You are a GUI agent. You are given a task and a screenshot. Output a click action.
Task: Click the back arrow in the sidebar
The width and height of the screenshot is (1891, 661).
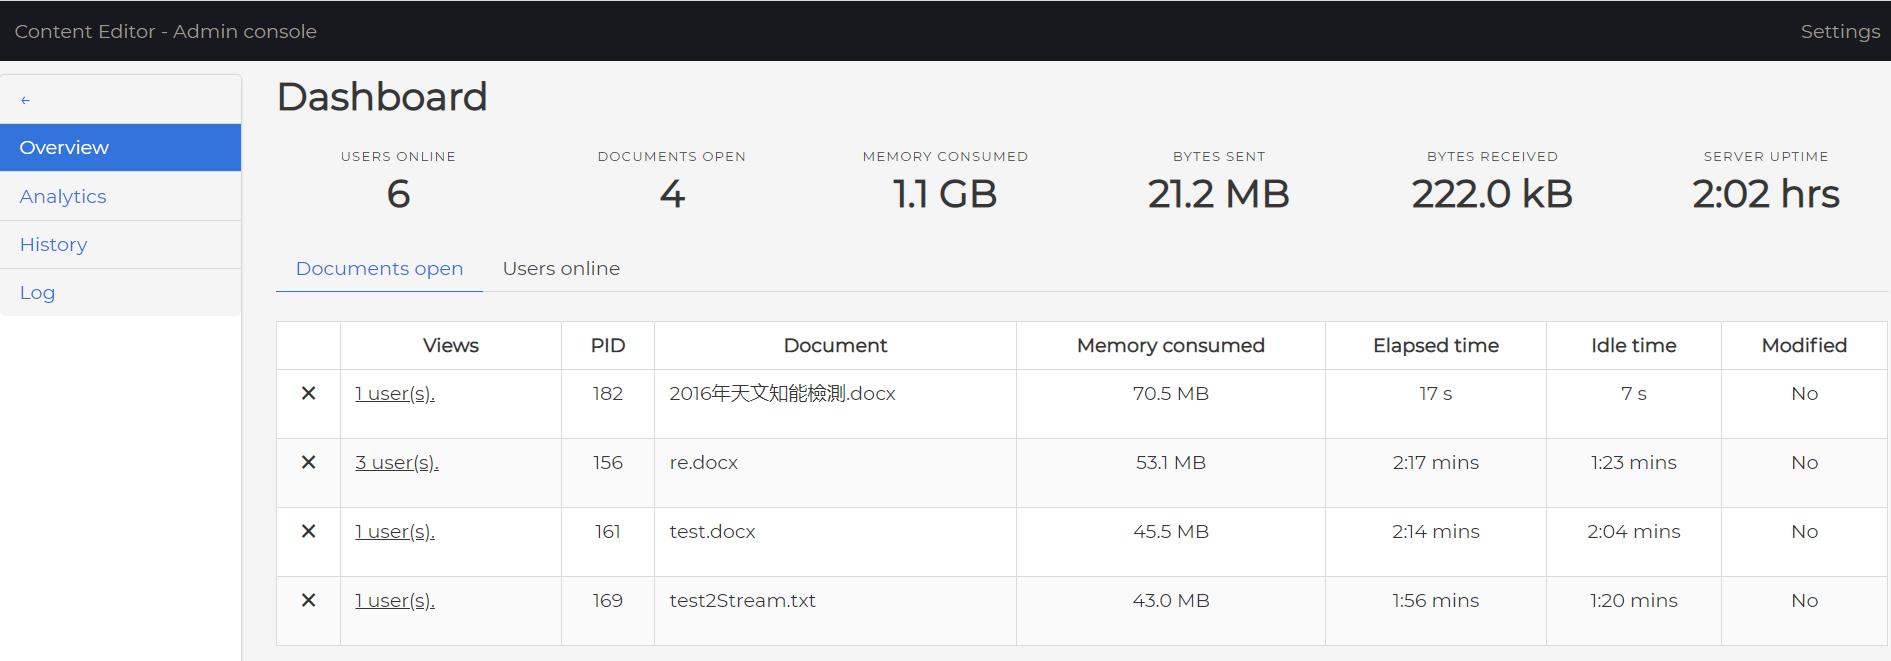[x=26, y=100]
